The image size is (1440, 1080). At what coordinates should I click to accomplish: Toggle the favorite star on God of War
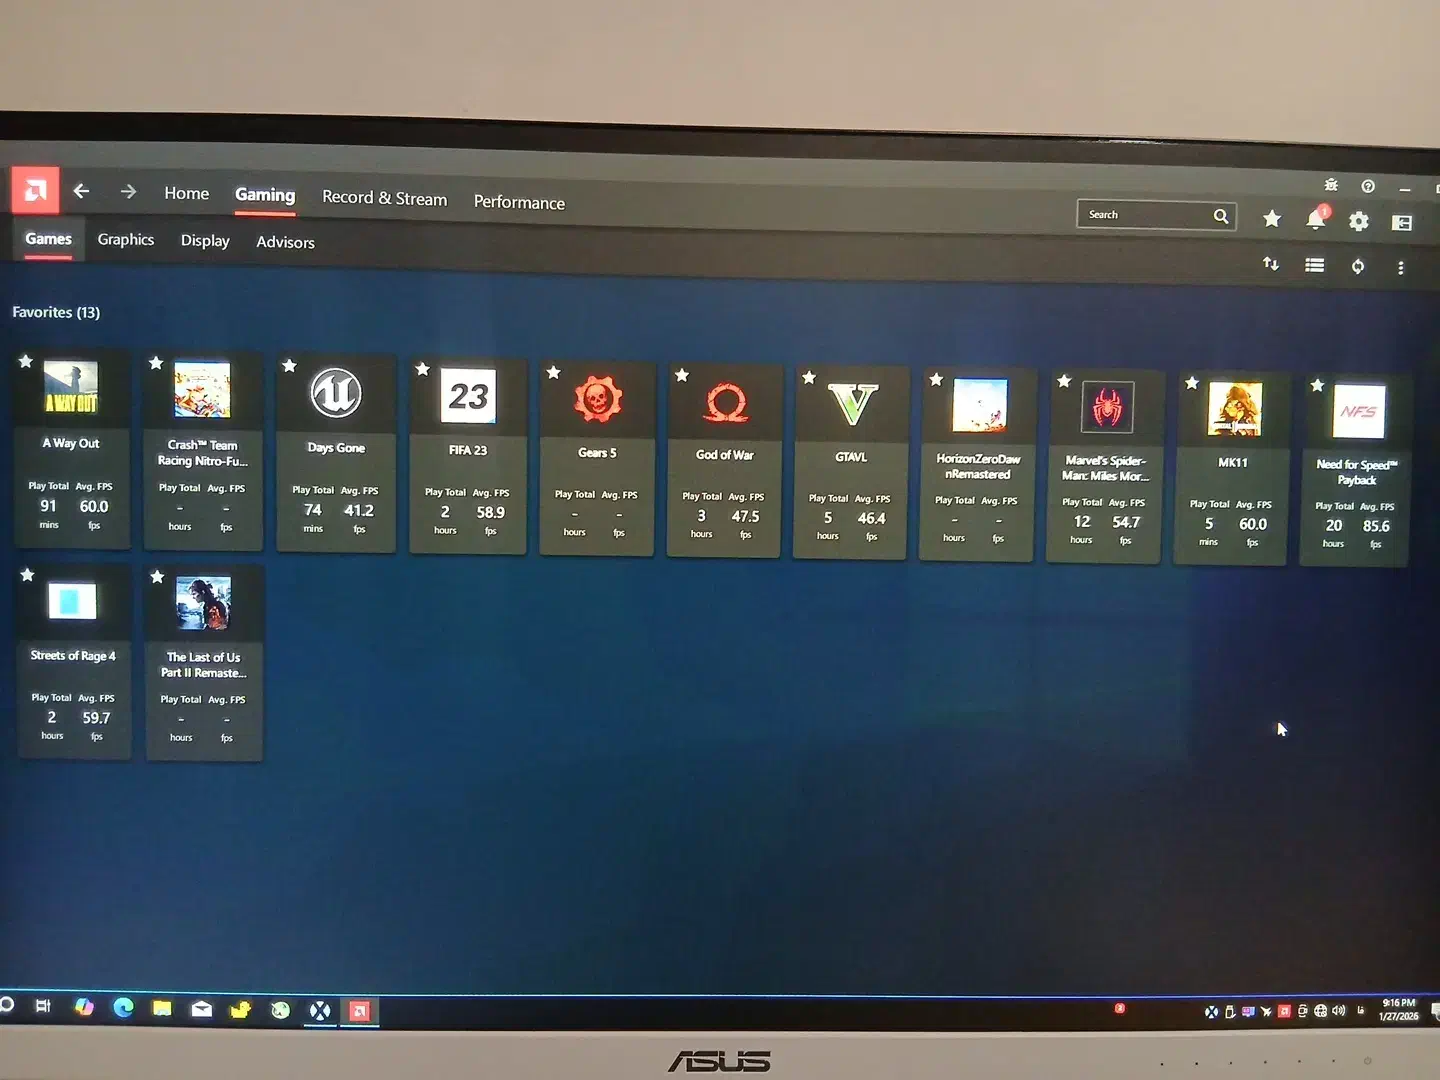tap(682, 375)
